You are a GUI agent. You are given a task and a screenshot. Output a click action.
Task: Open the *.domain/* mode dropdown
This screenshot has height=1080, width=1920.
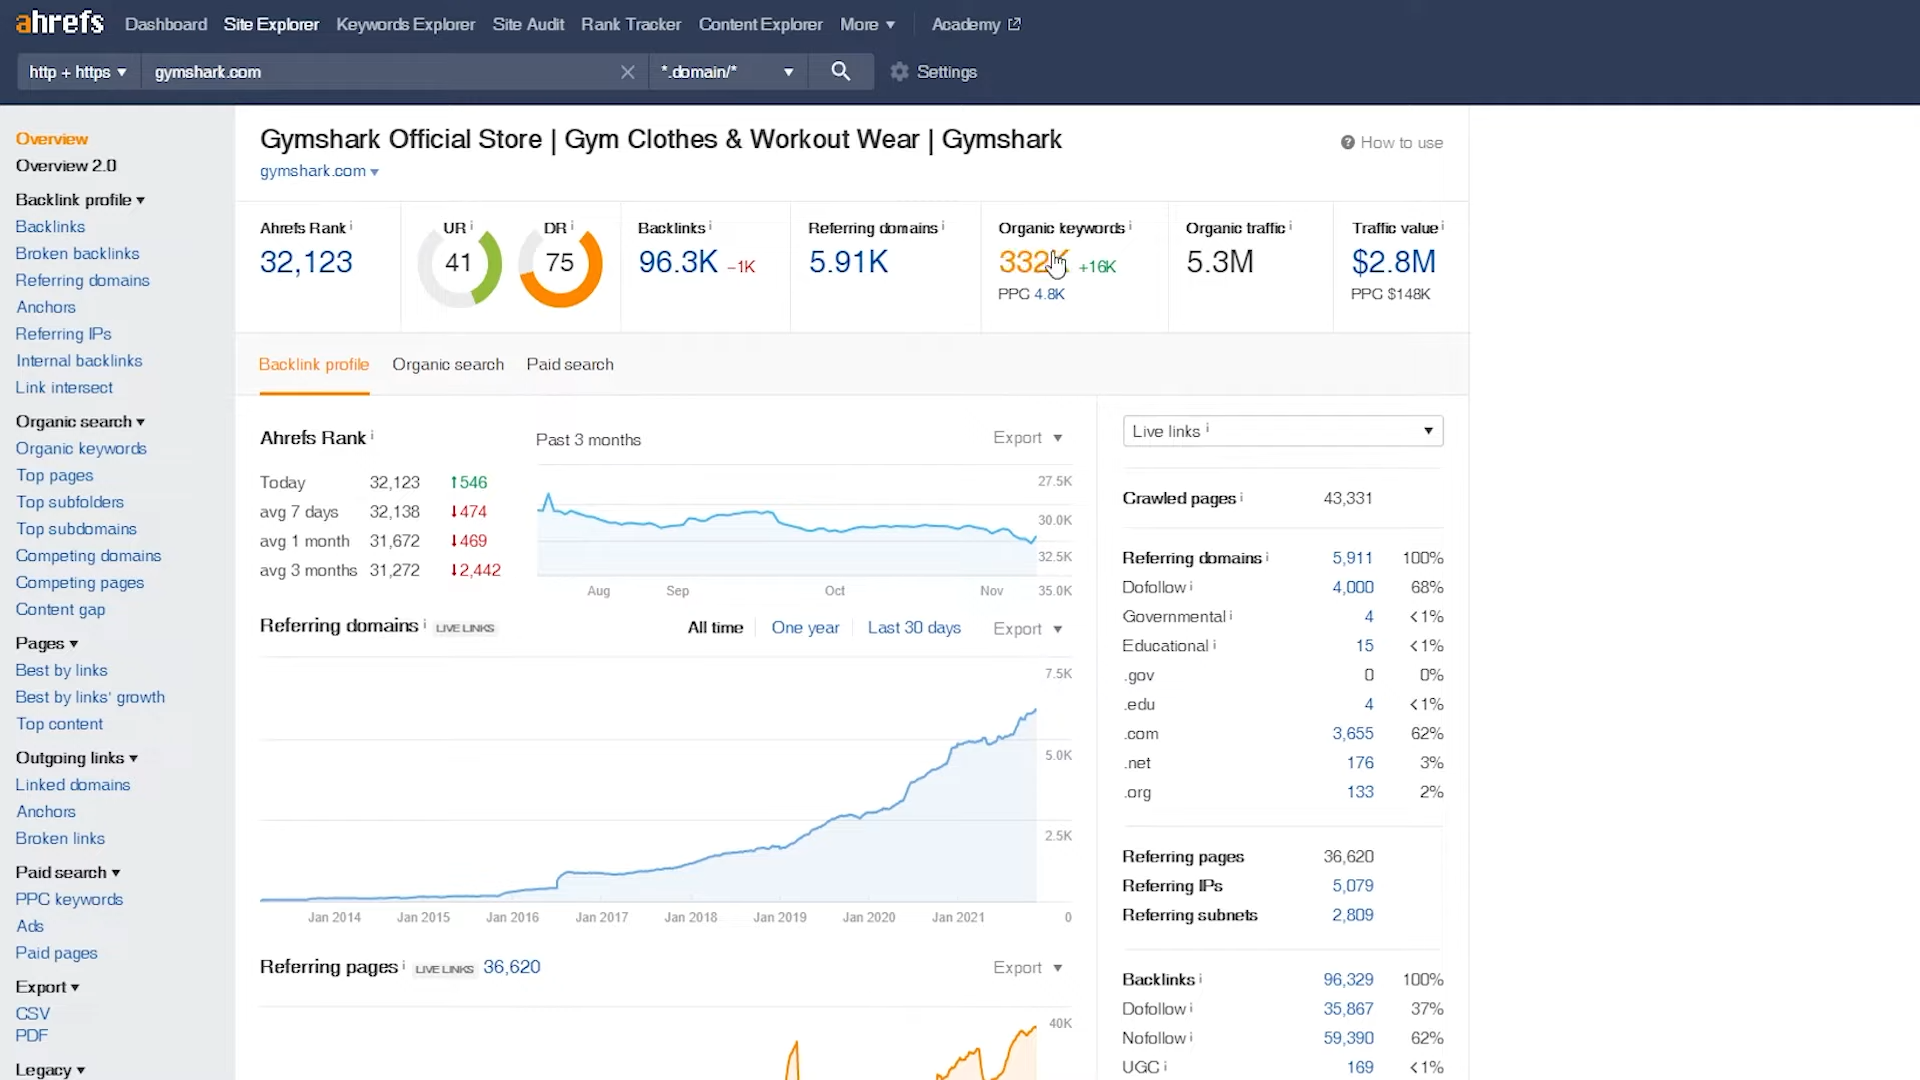pyautogui.click(x=727, y=72)
